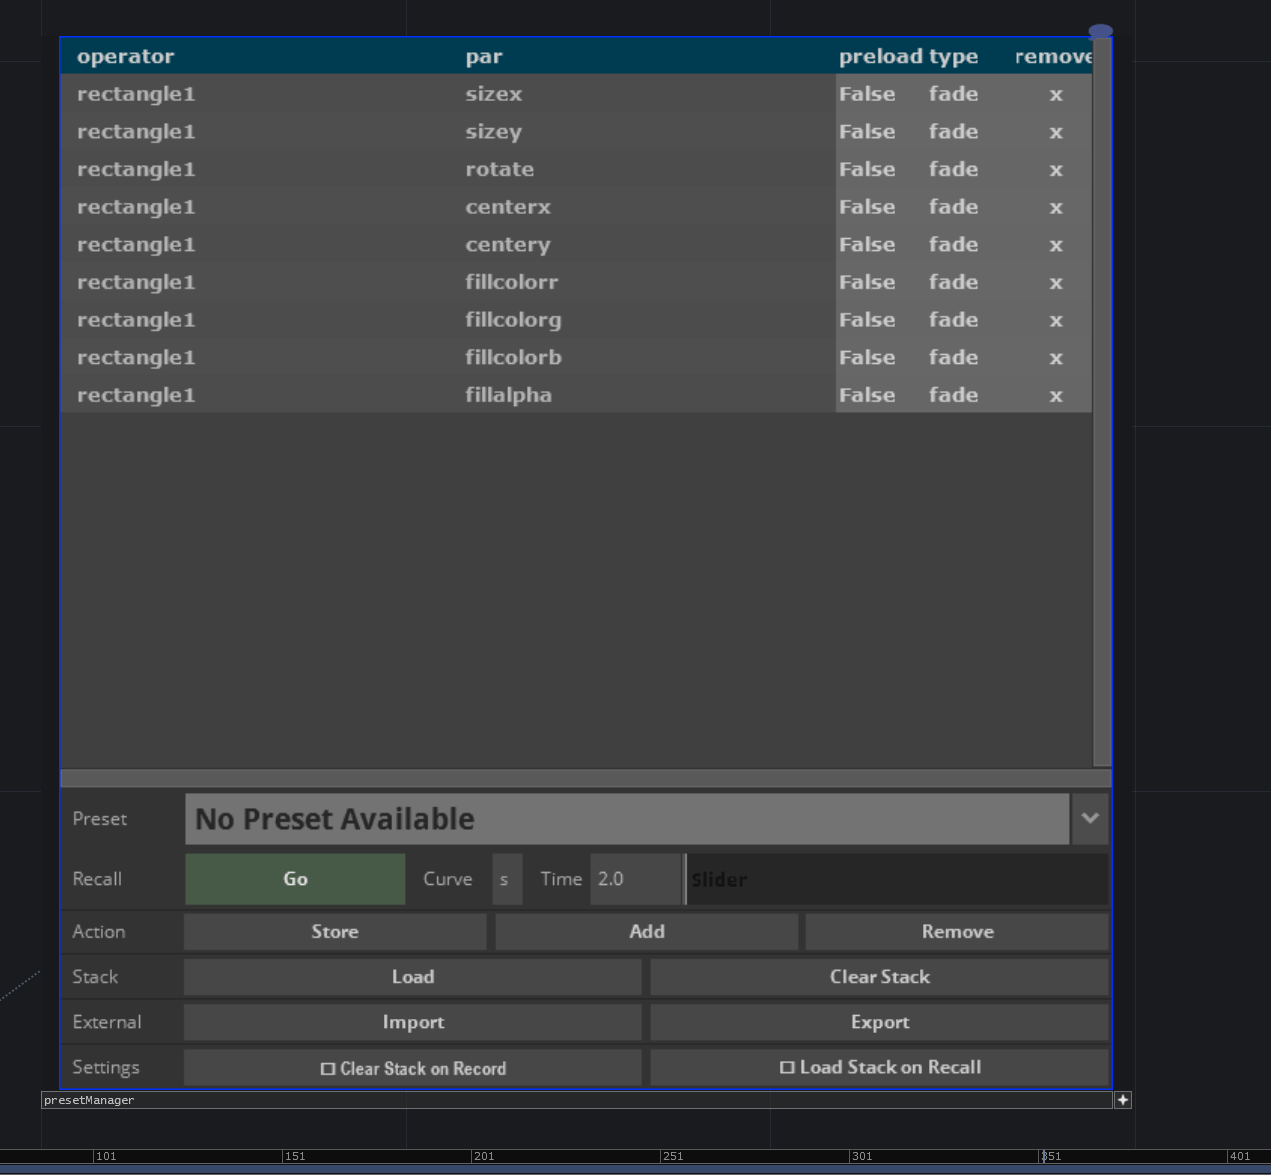Delete the fillalpha entry via the x icon
This screenshot has height=1175, width=1271.
coord(1056,395)
